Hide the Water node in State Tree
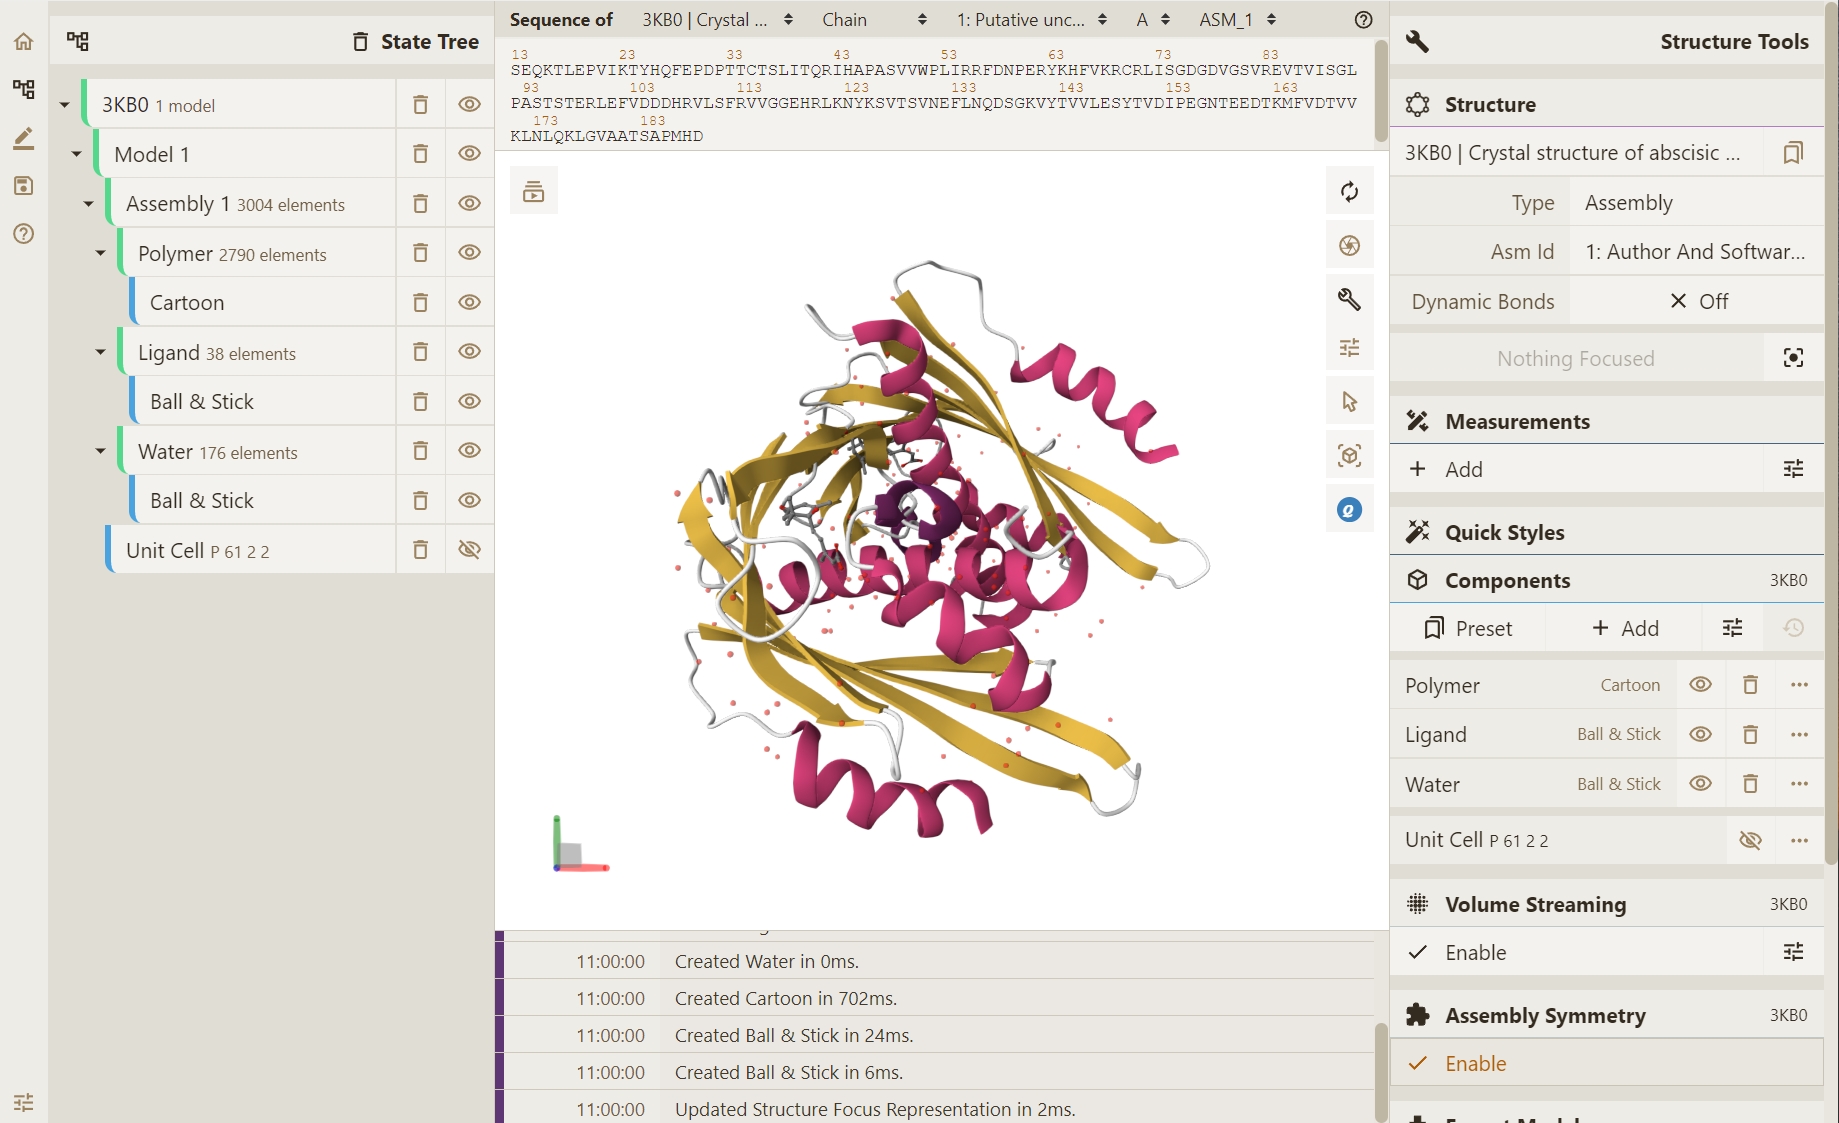The image size is (1839, 1123). point(469,451)
